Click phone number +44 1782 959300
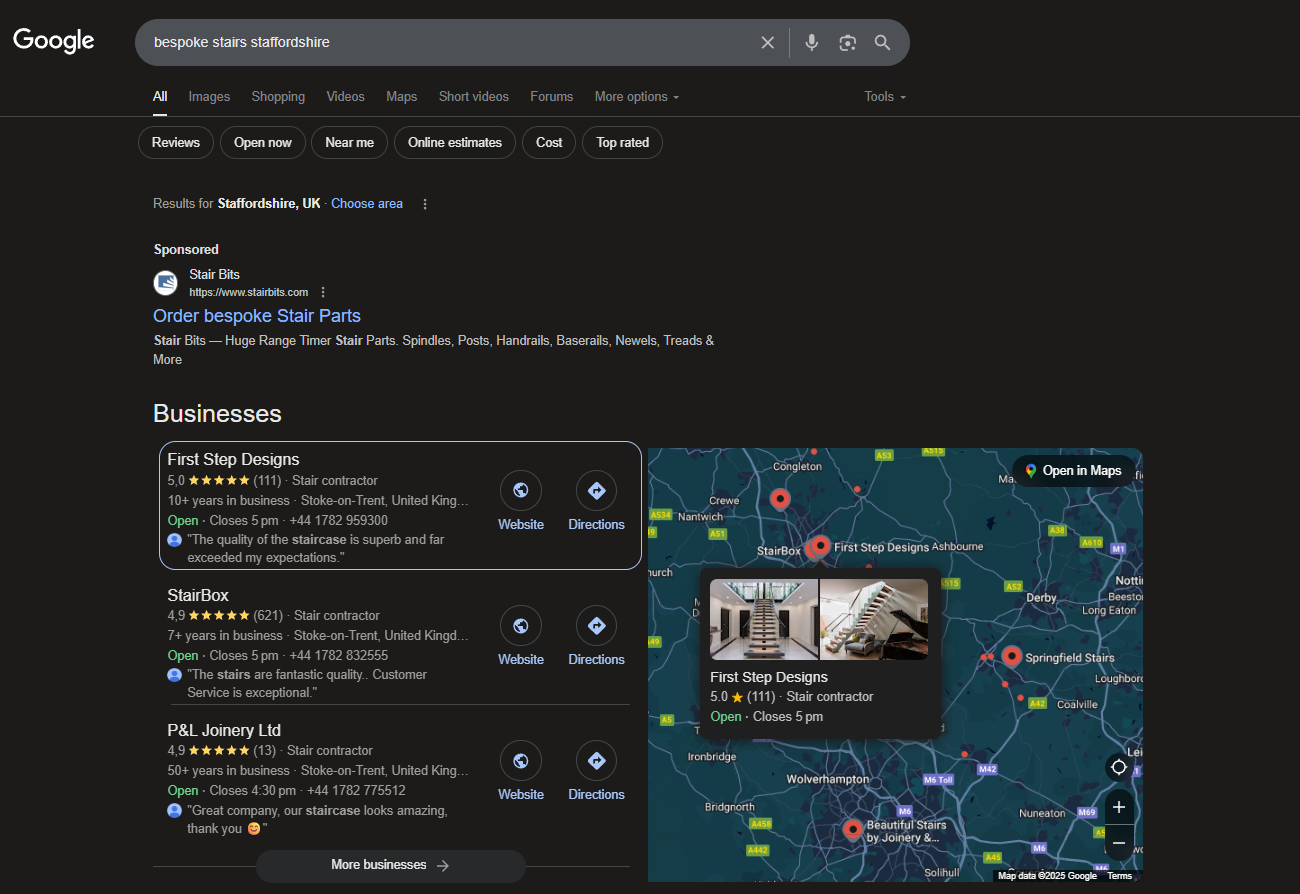This screenshot has width=1300, height=894. [x=339, y=521]
